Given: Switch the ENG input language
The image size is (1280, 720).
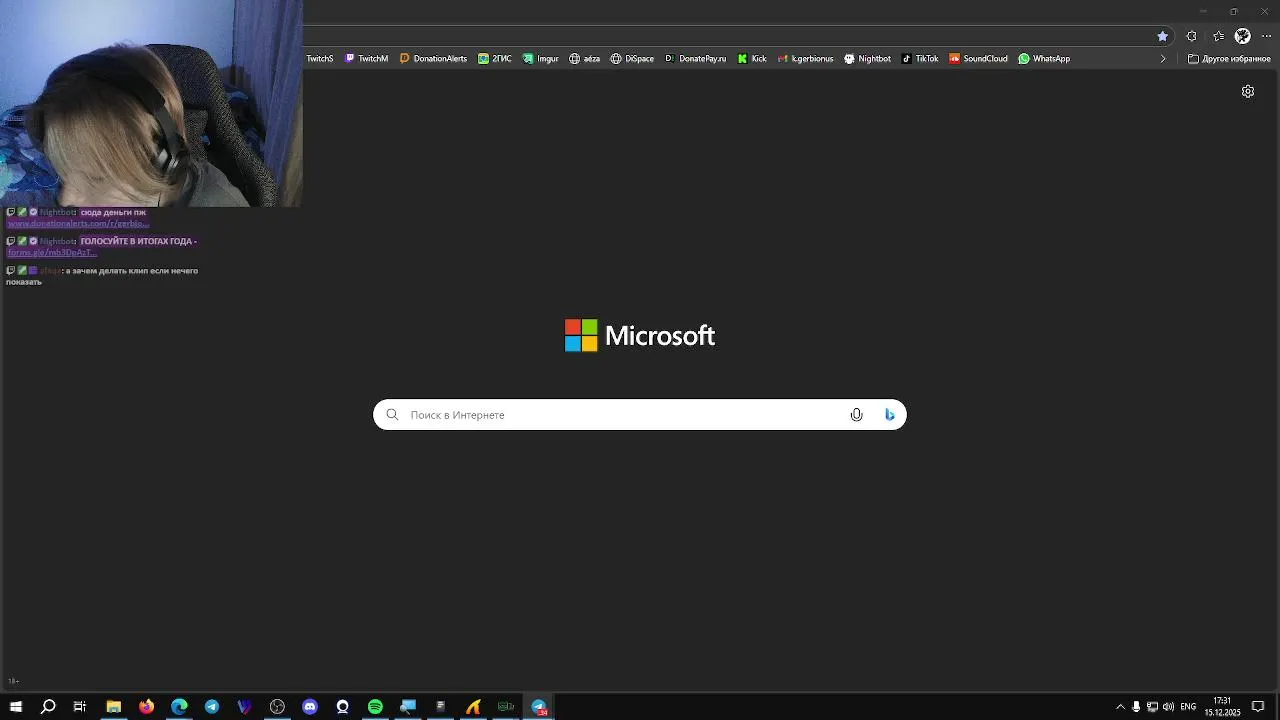Looking at the screenshot, I should point(1188,707).
